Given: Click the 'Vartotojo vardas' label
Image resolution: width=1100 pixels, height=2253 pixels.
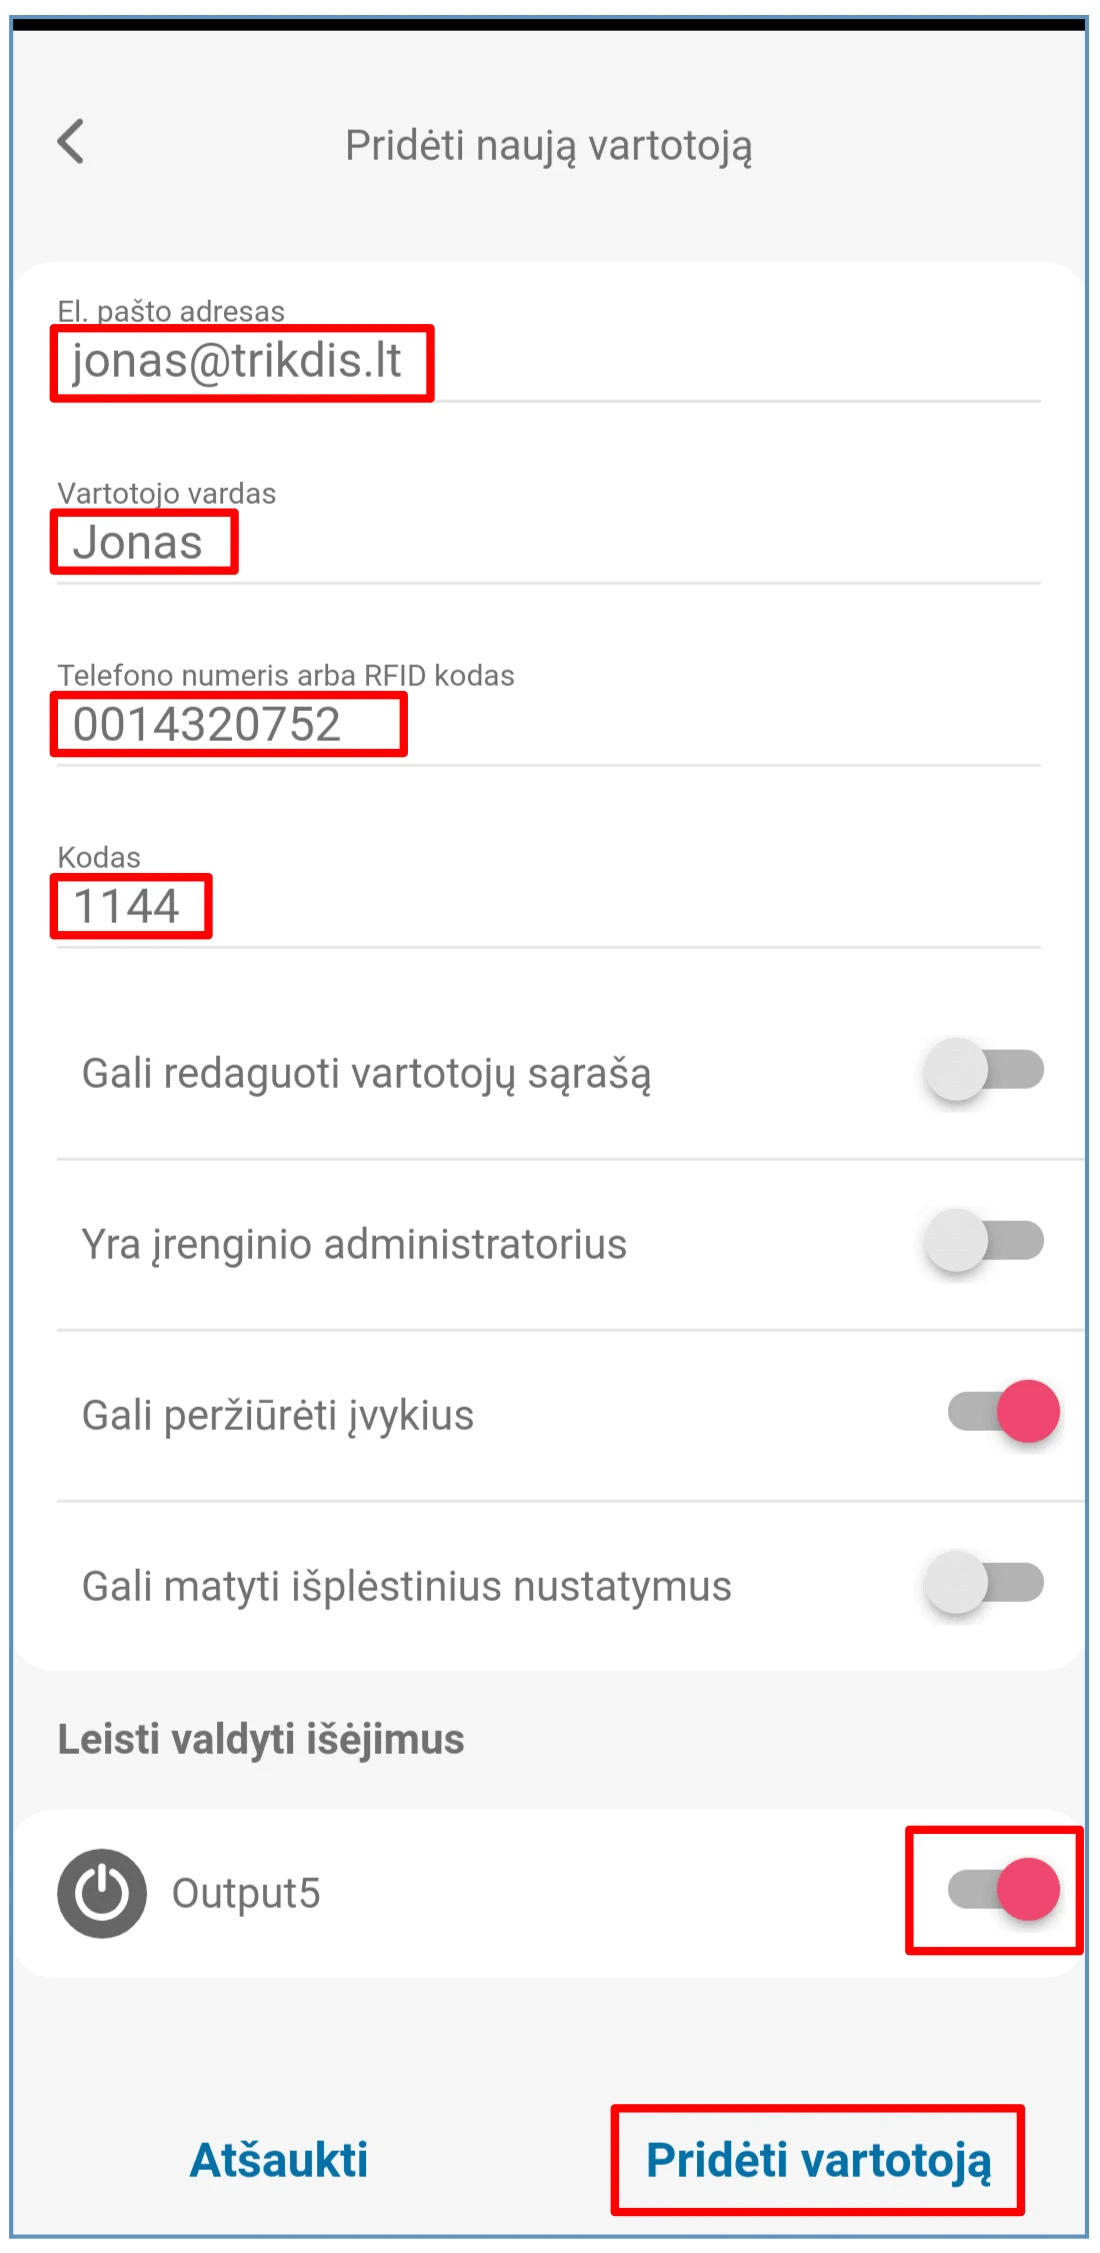Looking at the screenshot, I should tap(167, 493).
